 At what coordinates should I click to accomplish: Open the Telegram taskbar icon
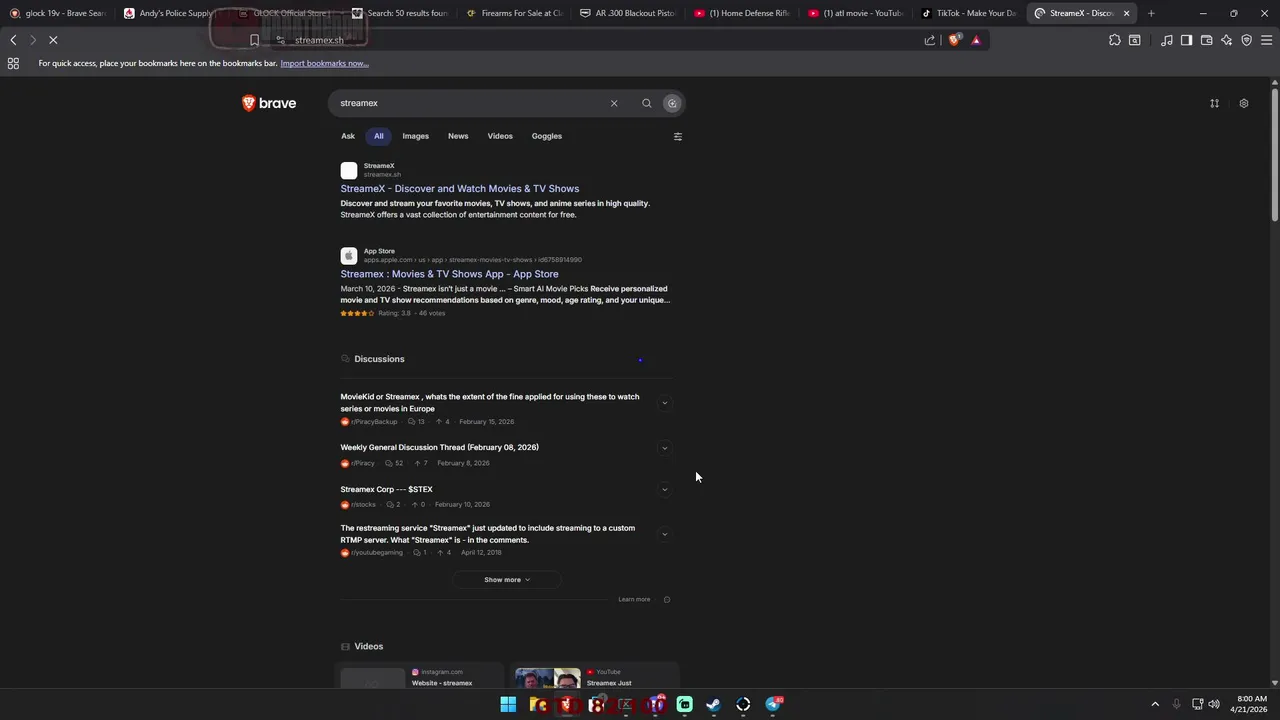click(x=773, y=705)
